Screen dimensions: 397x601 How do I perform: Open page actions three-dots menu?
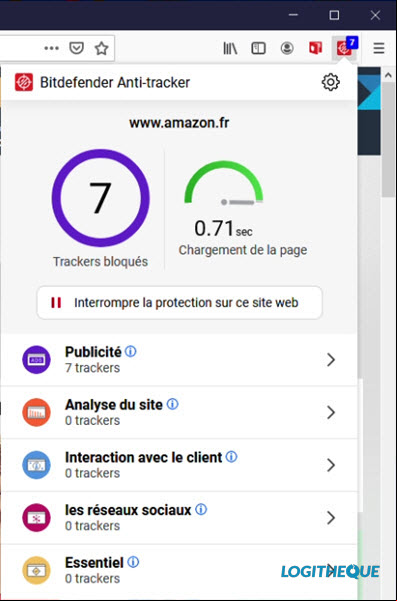[51, 48]
